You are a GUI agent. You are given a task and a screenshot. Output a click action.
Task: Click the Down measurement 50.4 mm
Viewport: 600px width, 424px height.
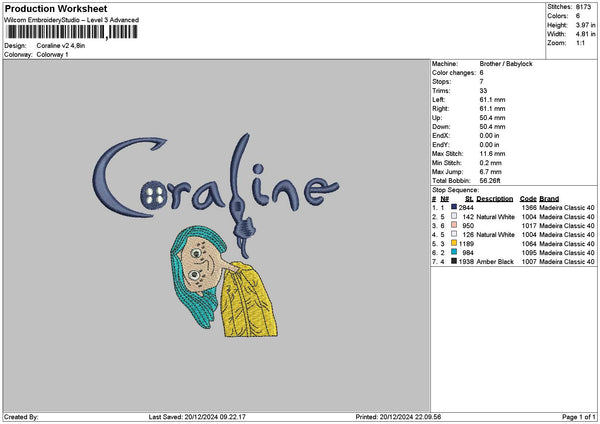[492, 127]
